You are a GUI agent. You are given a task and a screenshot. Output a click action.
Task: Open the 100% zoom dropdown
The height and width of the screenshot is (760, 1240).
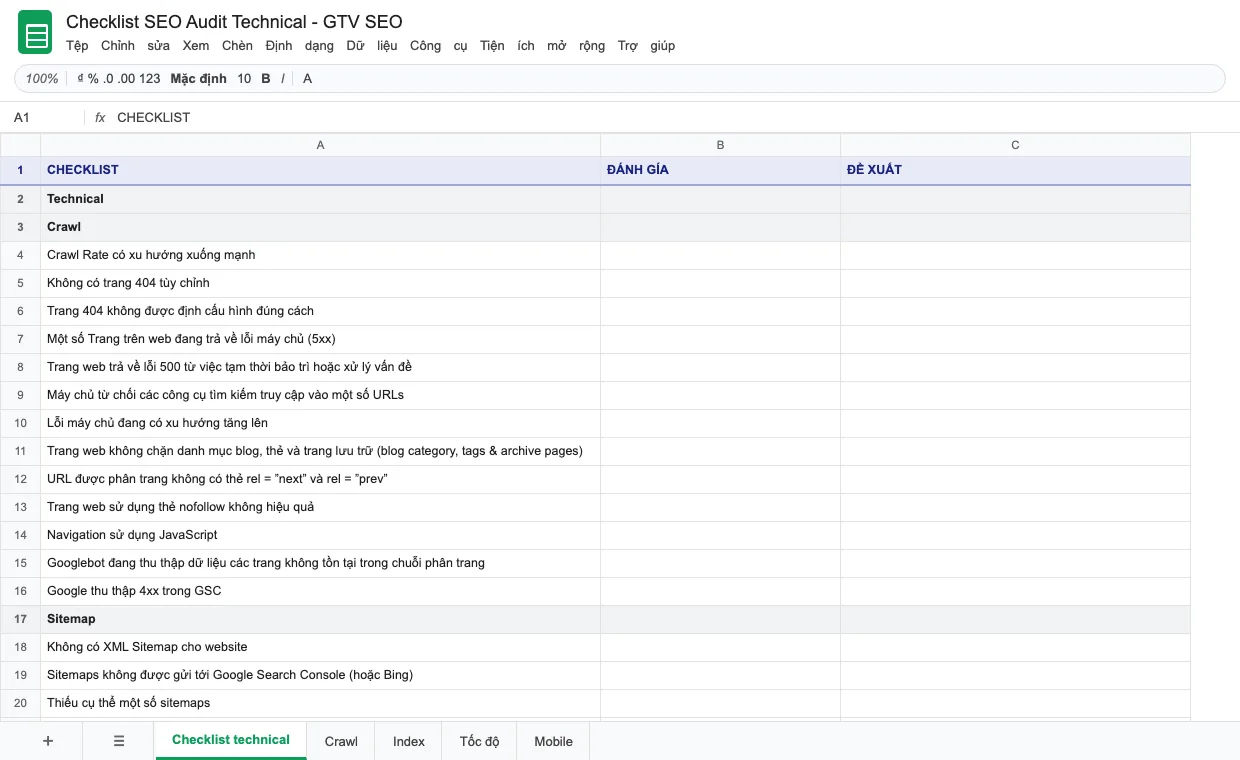[42, 79]
